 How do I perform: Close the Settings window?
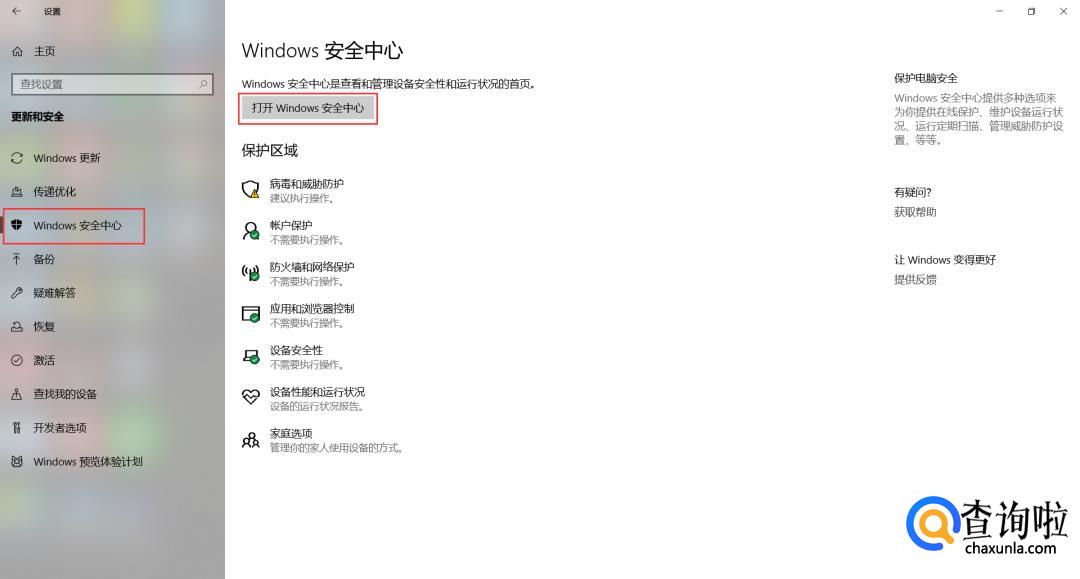click(x=1063, y=11)
